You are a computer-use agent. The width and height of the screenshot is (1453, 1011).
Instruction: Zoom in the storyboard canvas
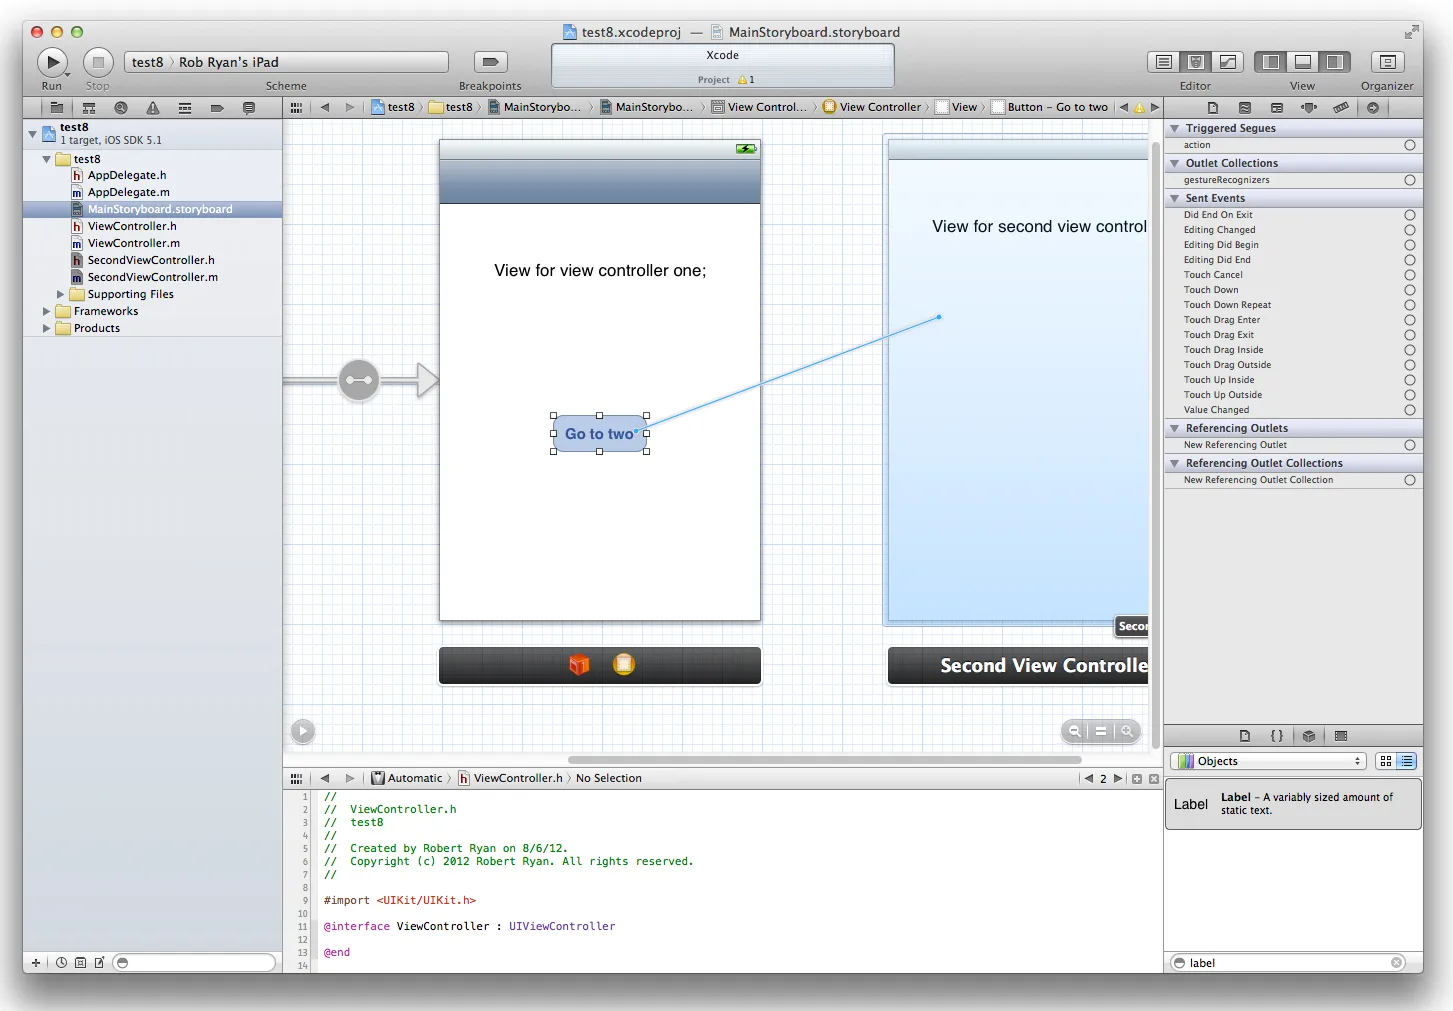(1127, 731)
